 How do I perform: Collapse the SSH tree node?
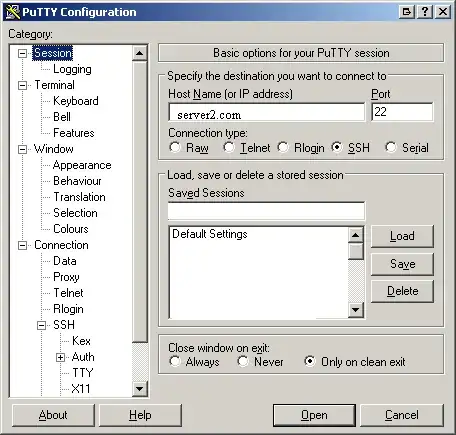coord(41,325)
